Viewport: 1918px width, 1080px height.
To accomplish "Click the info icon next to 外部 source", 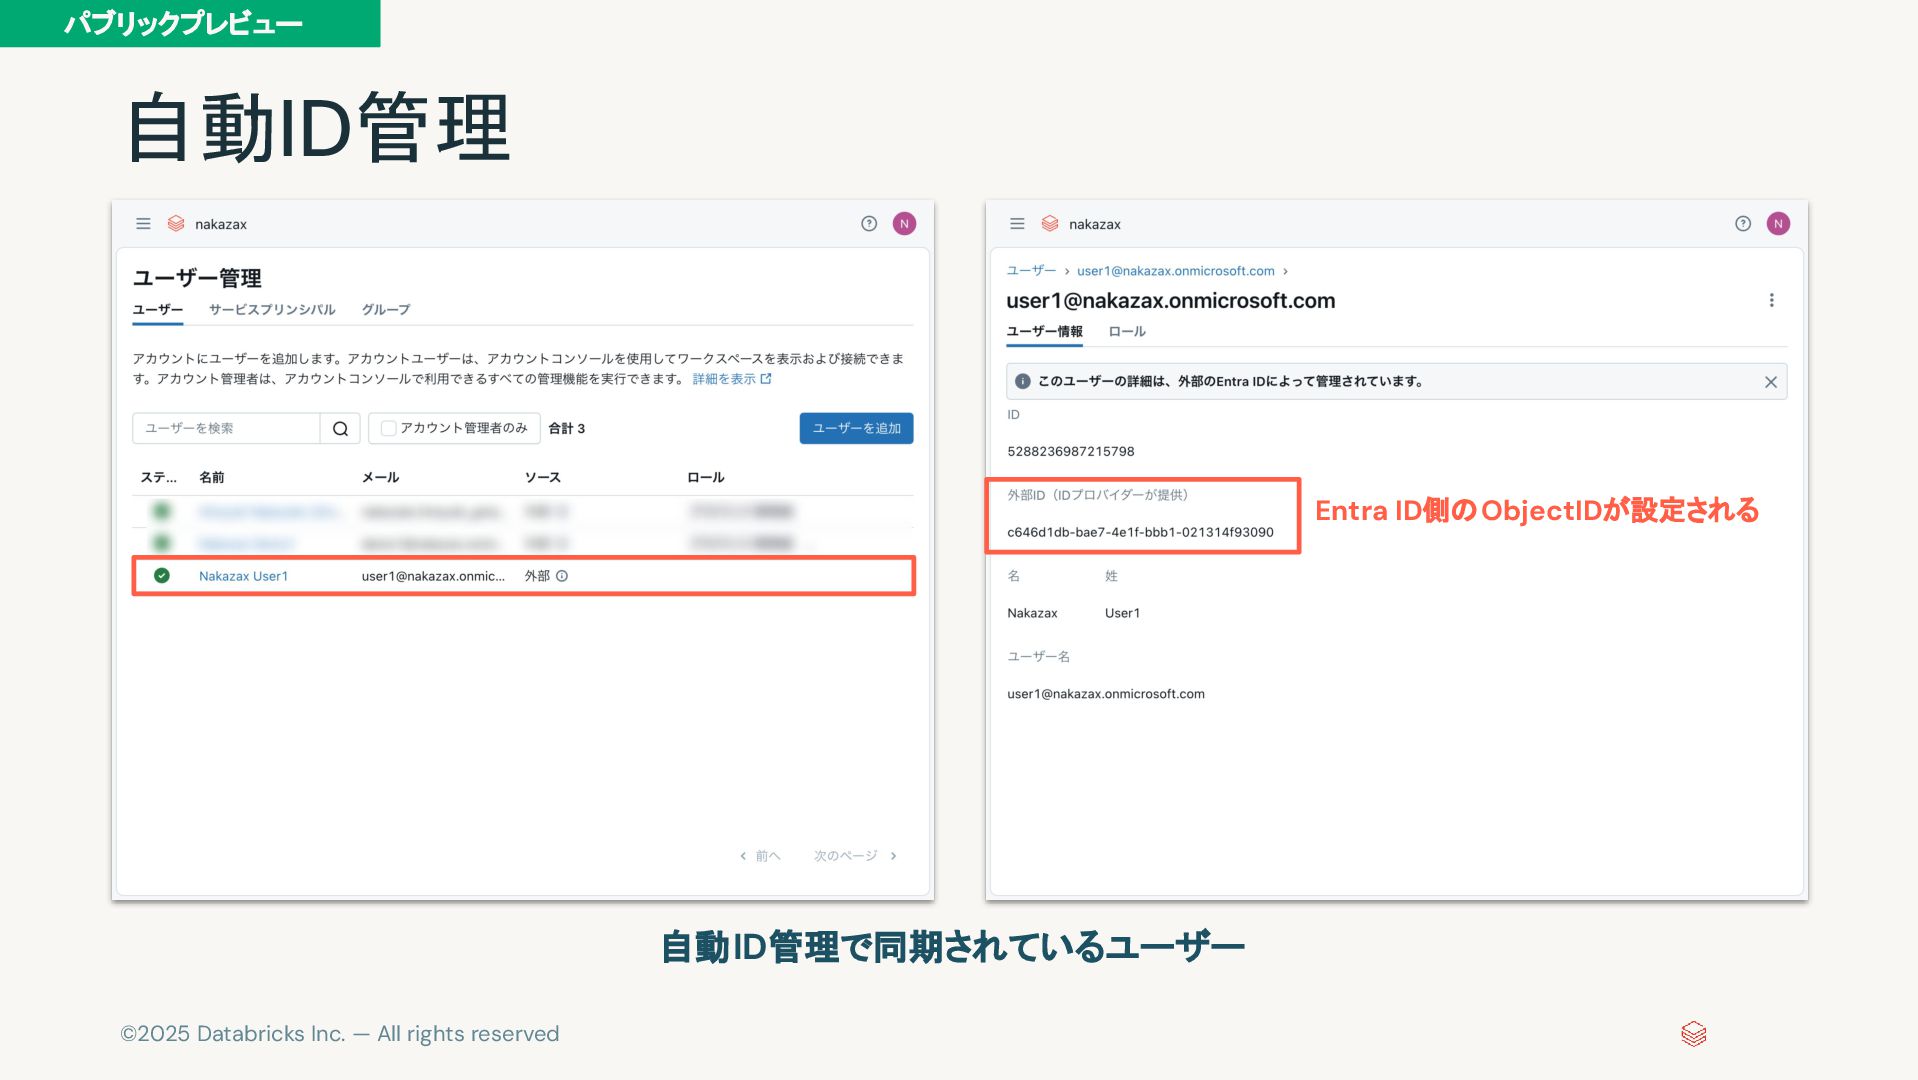I will [x=562, y=576].
